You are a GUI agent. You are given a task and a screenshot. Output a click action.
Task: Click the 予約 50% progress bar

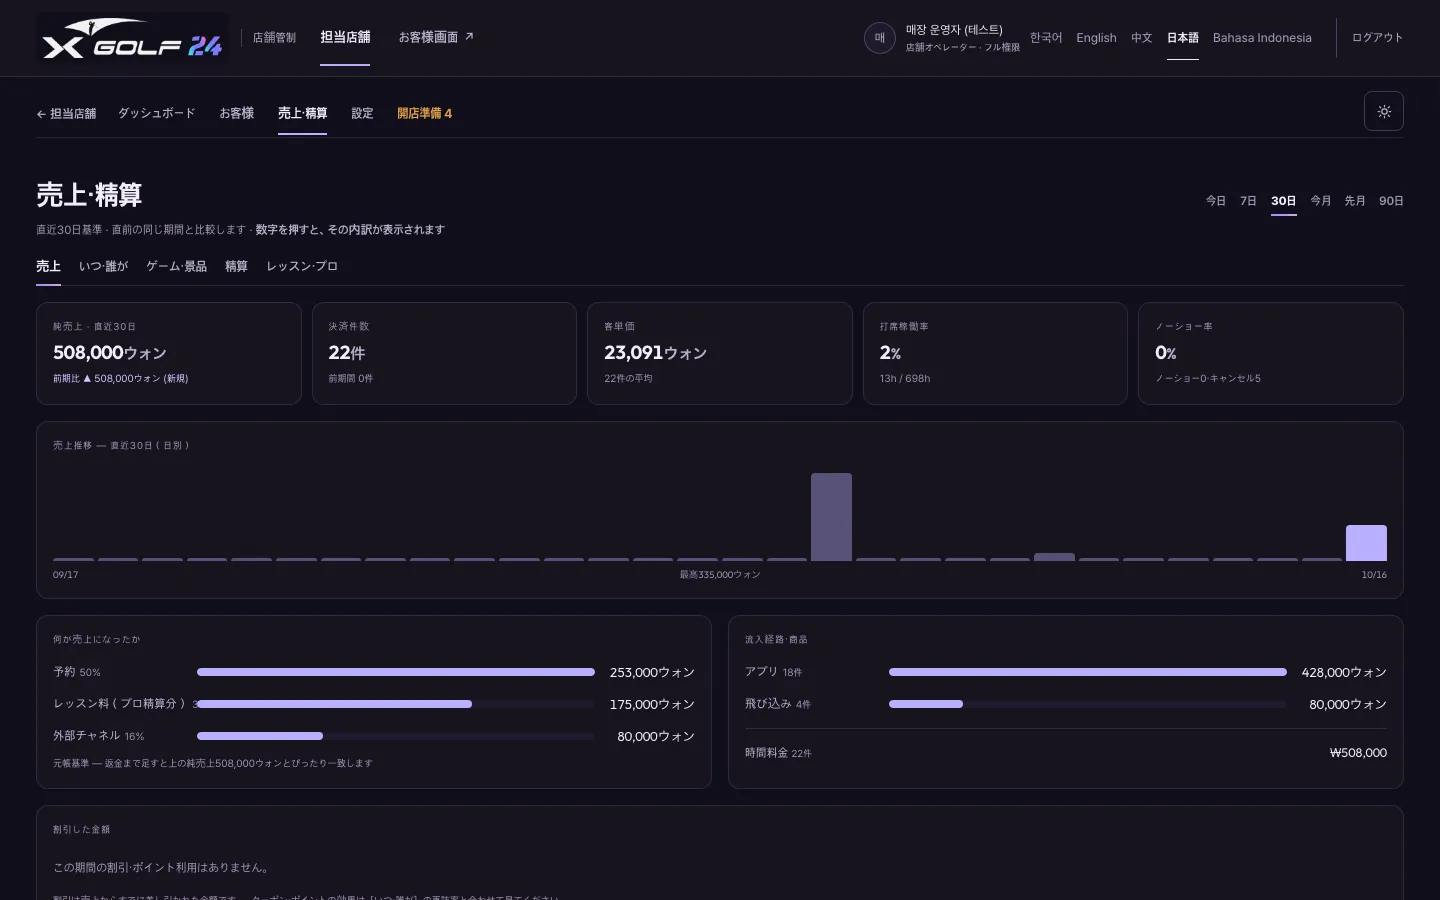(x=396, y=672)
